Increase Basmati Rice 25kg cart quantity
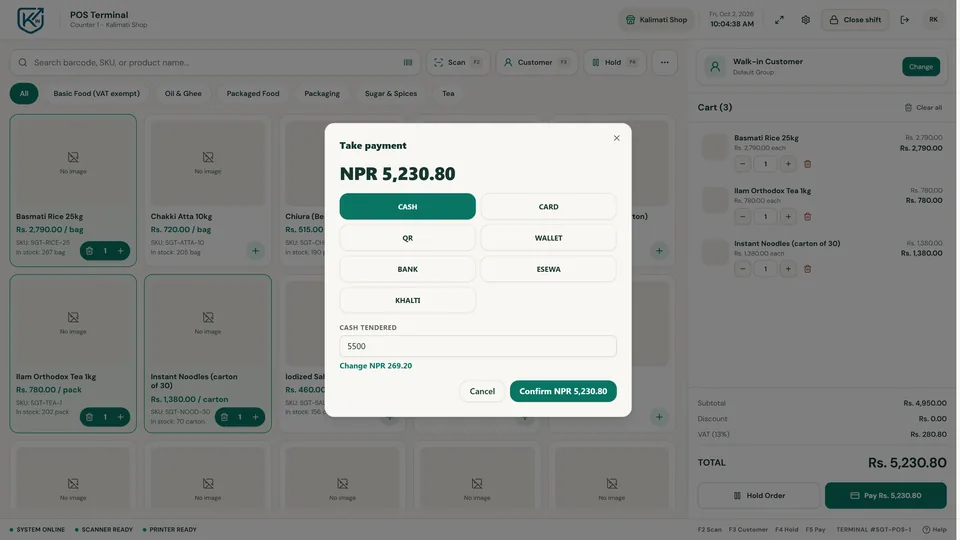This screenshot has height=540, width=960. point(788,164)
